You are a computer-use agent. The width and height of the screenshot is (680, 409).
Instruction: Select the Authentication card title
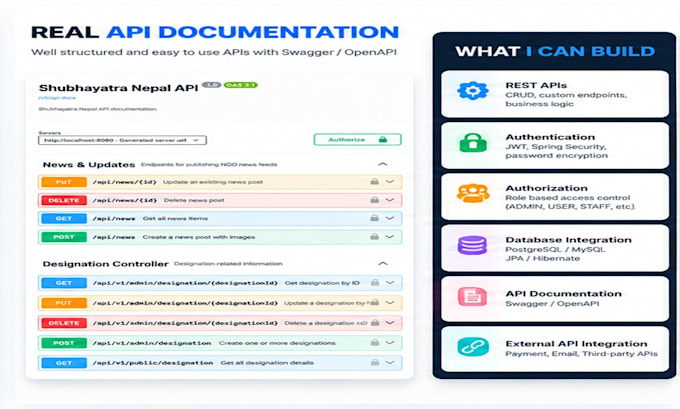tap(550, 137)
